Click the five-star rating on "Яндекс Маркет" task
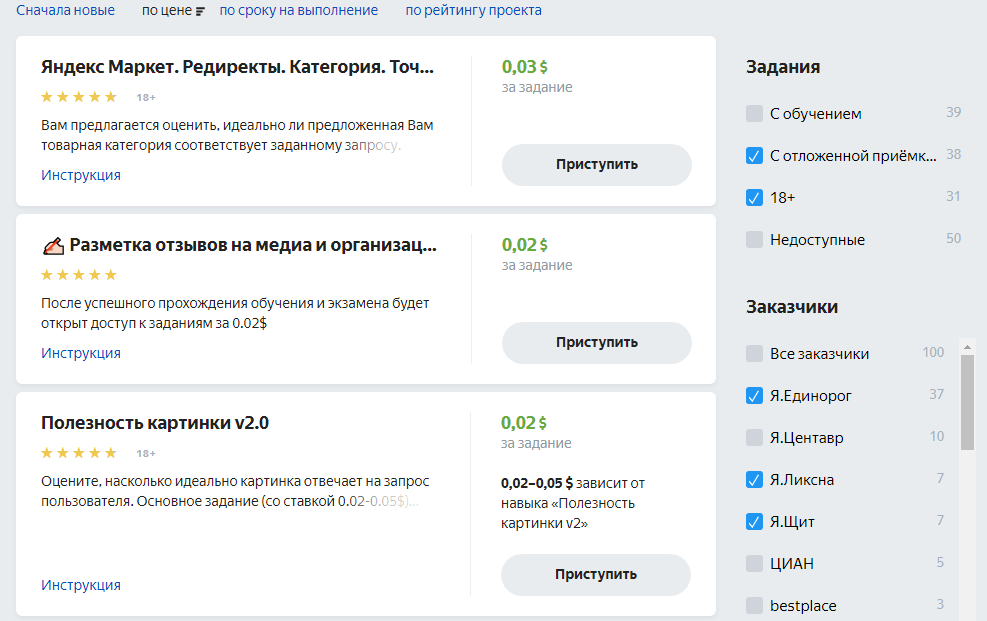 [78, 97]
